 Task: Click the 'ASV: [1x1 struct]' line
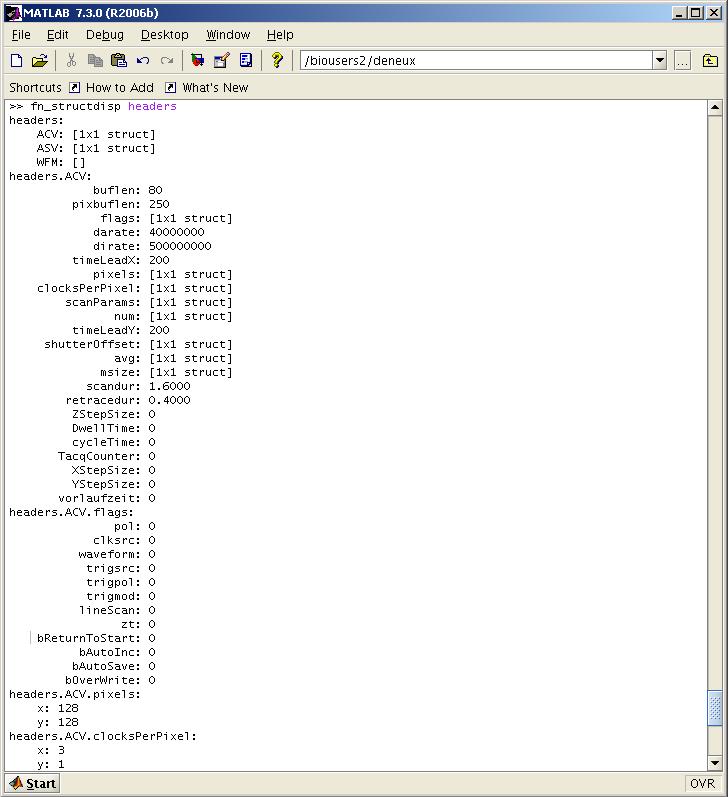(x=96, y=148)
